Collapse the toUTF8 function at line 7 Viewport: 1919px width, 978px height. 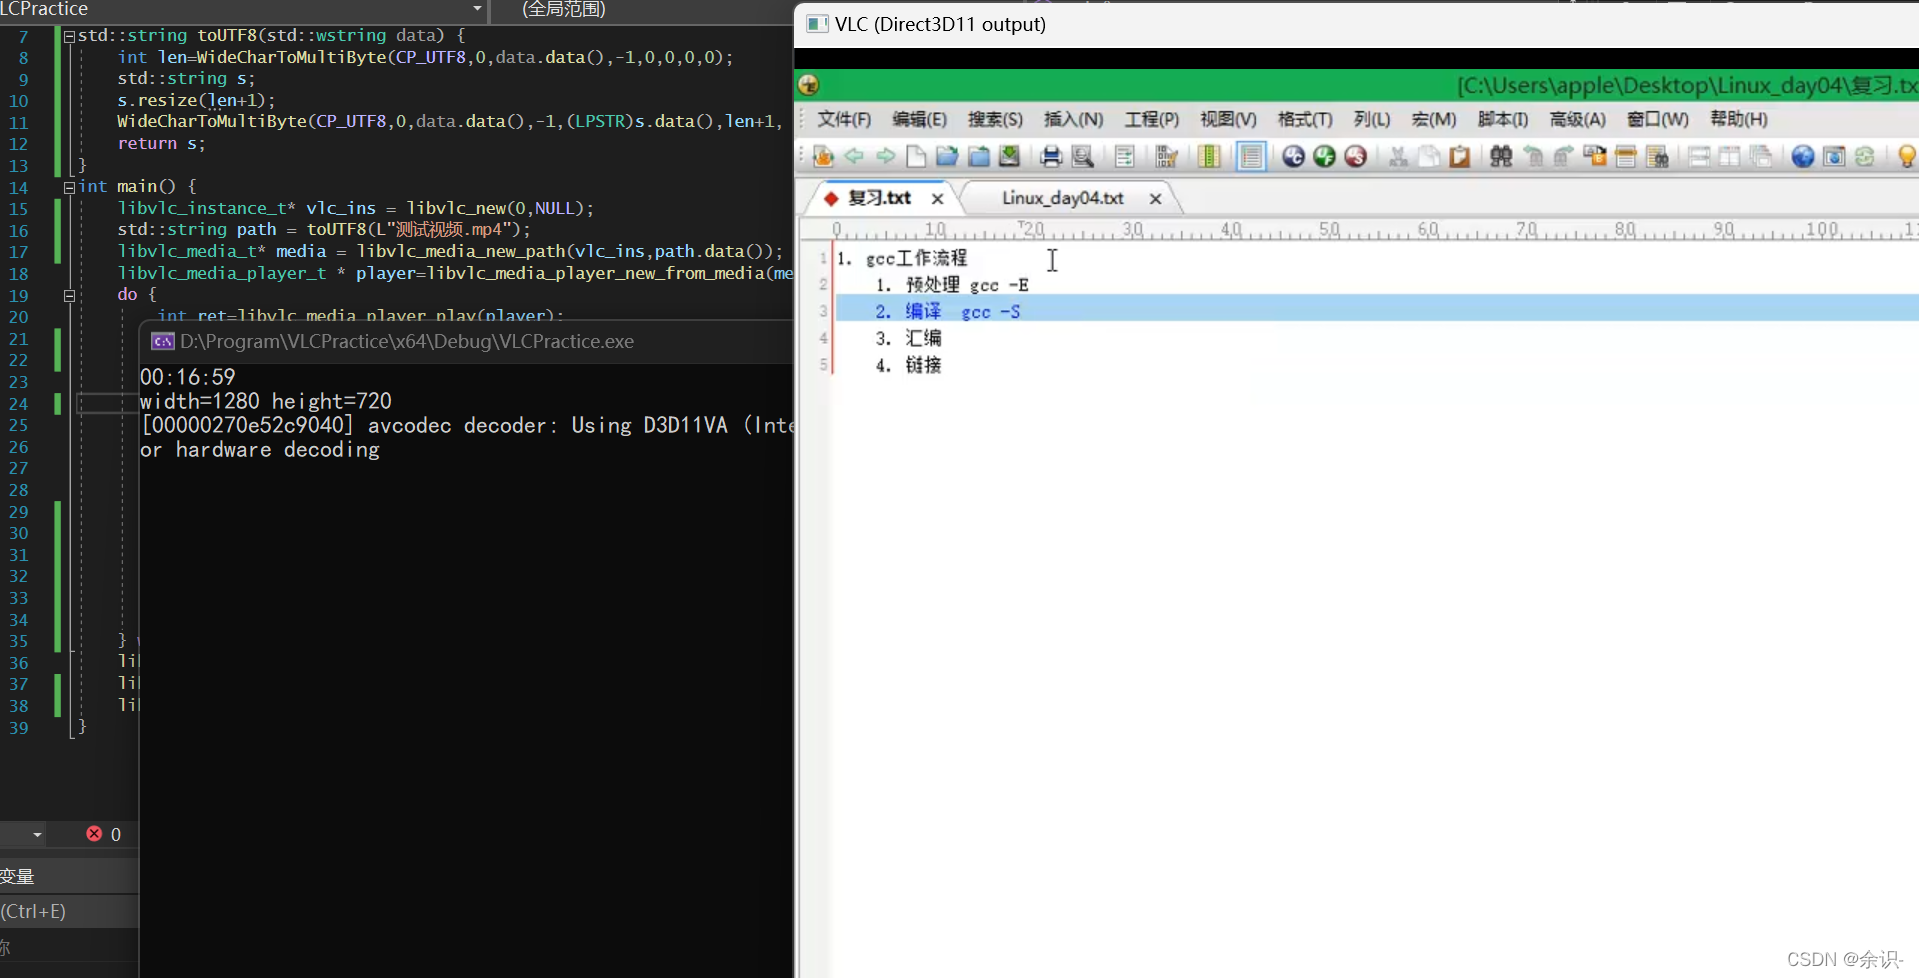(69, 36)
